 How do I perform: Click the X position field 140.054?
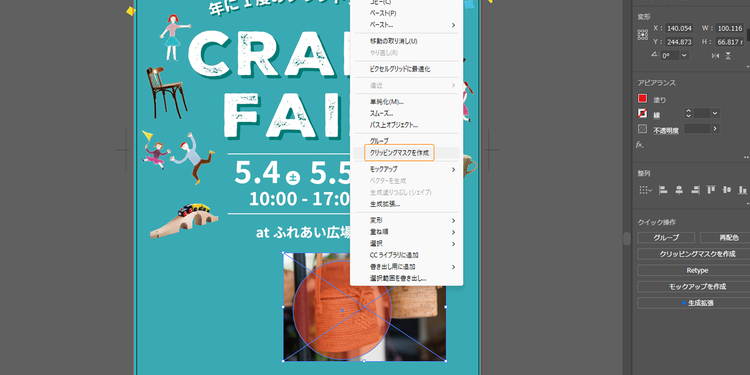(679, 28)
